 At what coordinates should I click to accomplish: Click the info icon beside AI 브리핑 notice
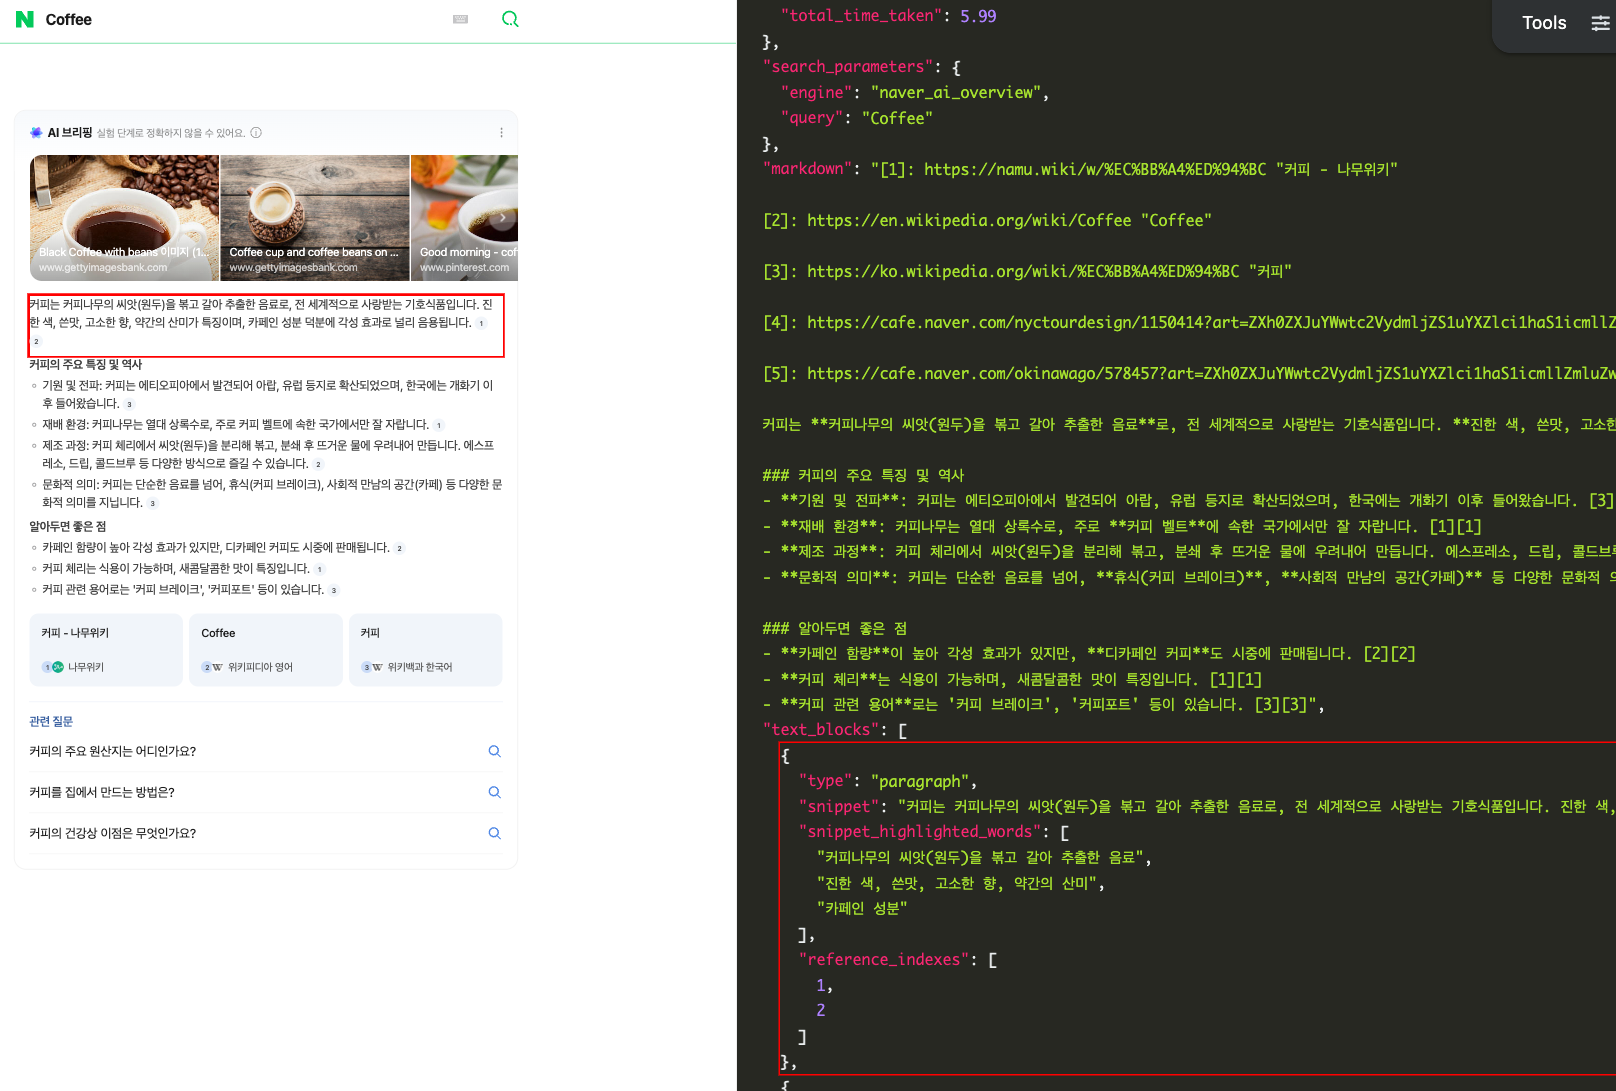click(256, 133)
